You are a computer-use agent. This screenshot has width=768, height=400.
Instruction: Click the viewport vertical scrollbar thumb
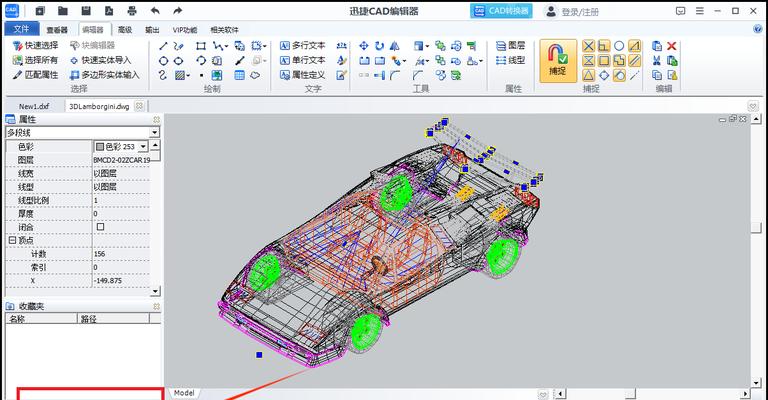tap(756, 227)
